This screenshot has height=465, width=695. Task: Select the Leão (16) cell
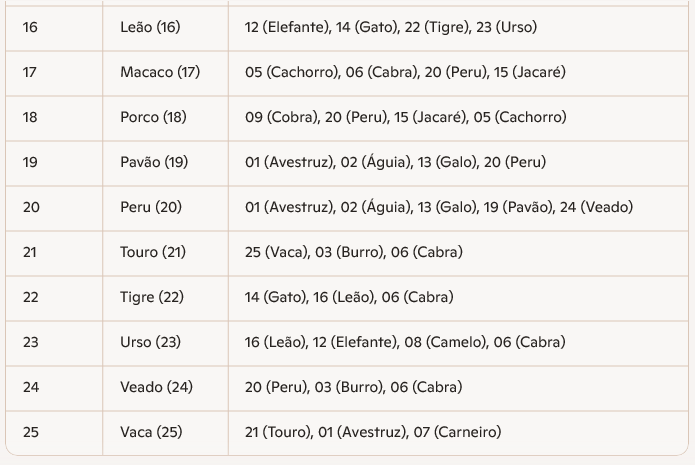(150, 27)
